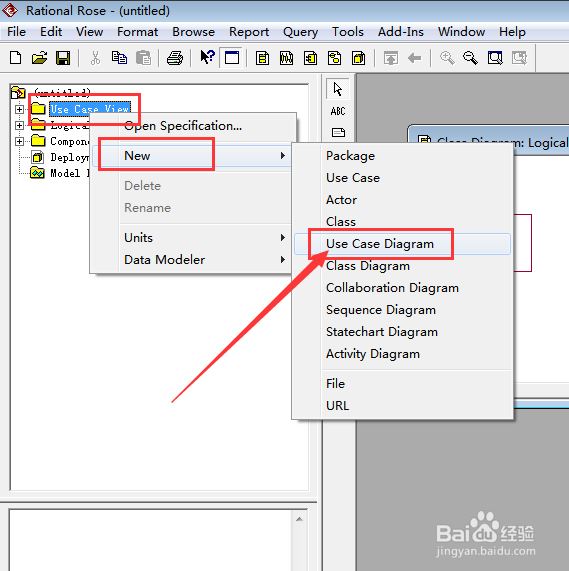Click the Browse Class Diagram toolbar icon
This screenshot has width=569, height=571.
coord(262,58)
